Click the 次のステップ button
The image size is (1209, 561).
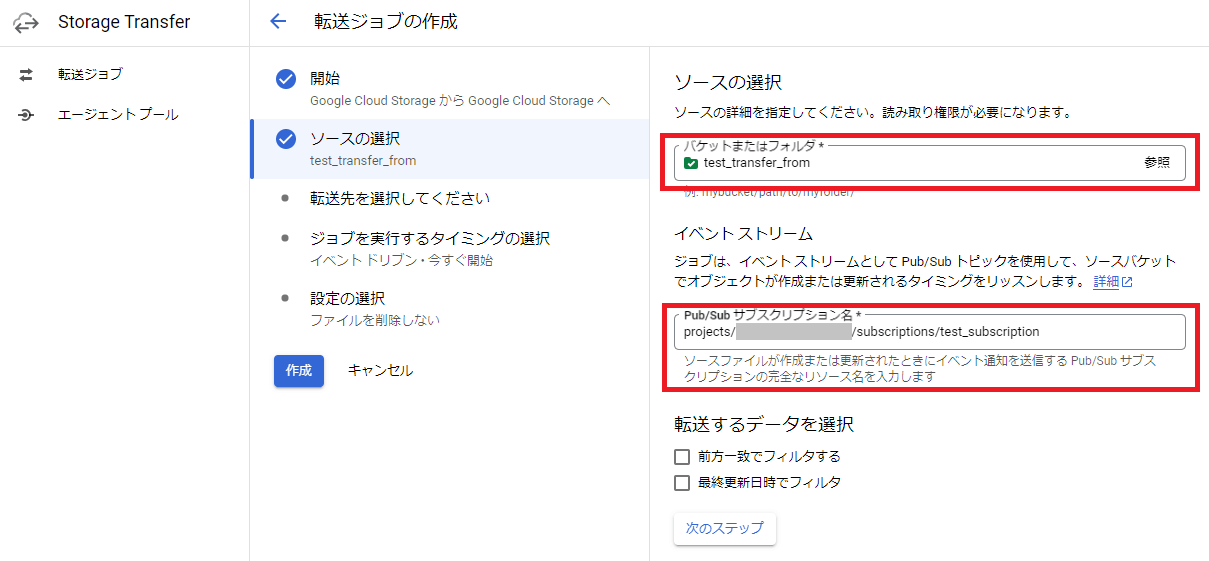725,528
